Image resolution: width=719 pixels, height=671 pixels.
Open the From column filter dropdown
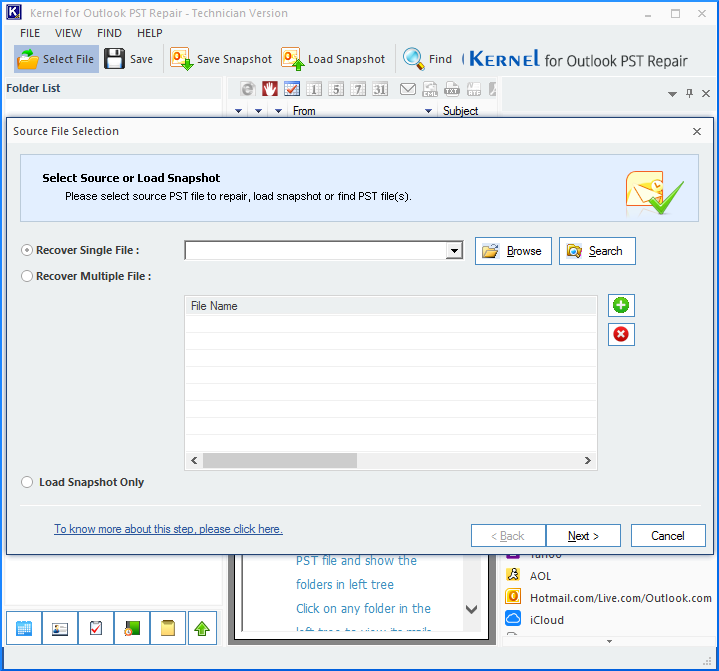tap(428, 111)
